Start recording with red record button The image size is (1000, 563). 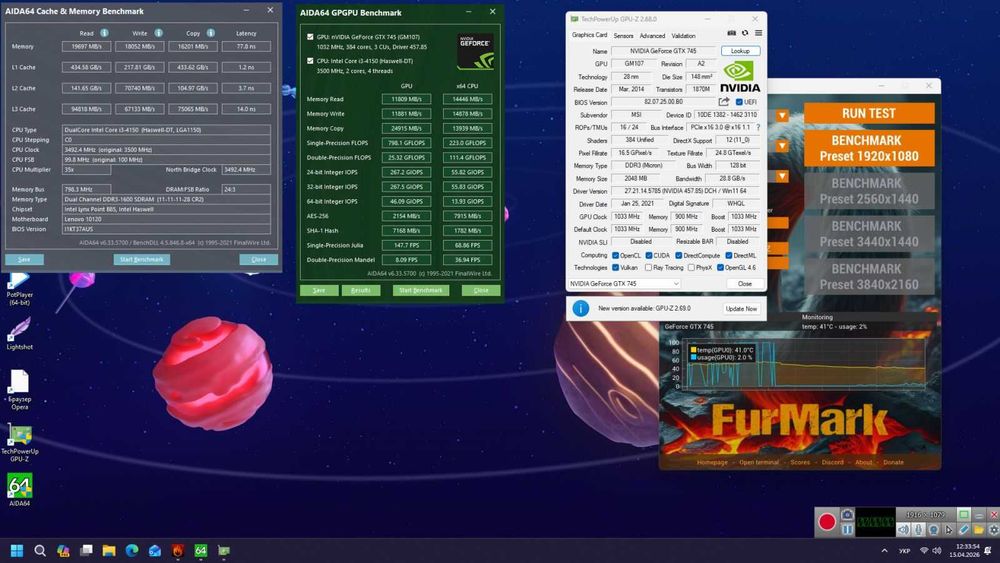[x=827, y=522]
